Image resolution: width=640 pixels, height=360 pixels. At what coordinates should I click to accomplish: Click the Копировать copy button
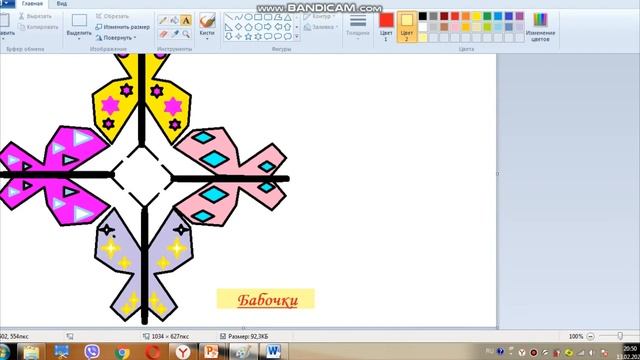(38, 27)
